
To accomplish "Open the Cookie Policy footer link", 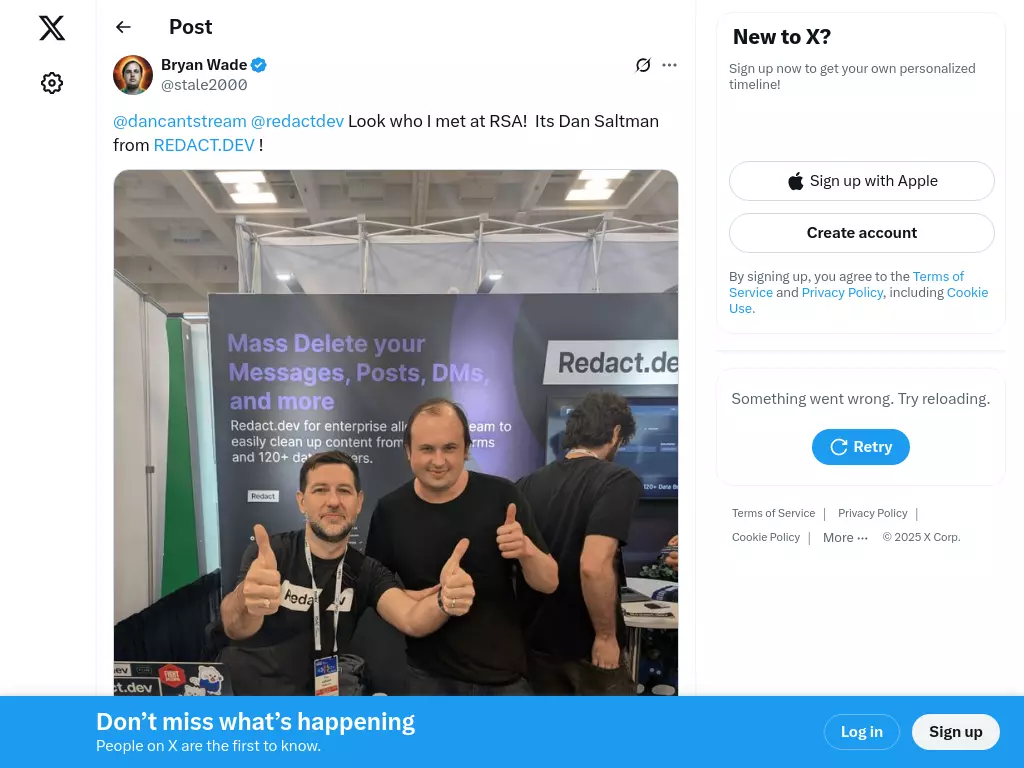I will pos(765,537).
